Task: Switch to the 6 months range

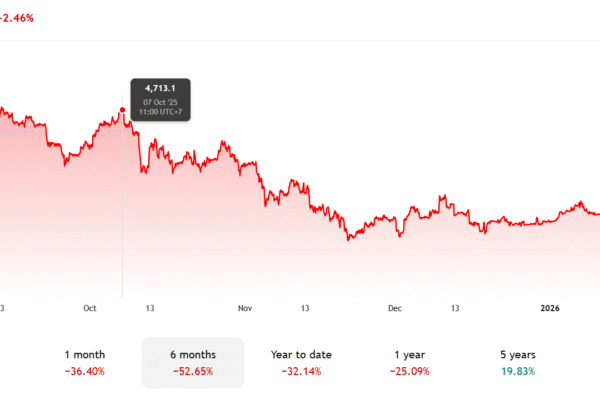Action: click(193, 362)
